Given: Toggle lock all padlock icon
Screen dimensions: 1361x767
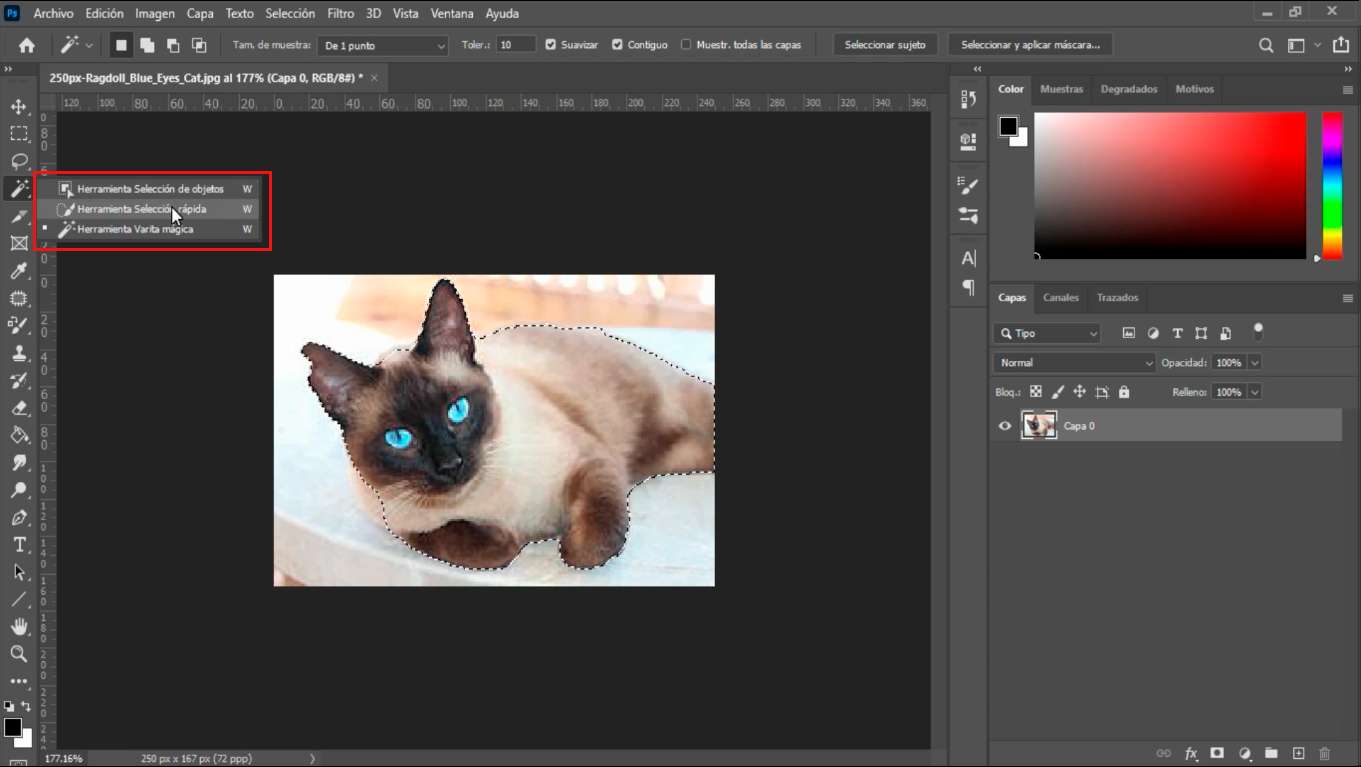Looking at the screenshot, I should [1124, 392].
